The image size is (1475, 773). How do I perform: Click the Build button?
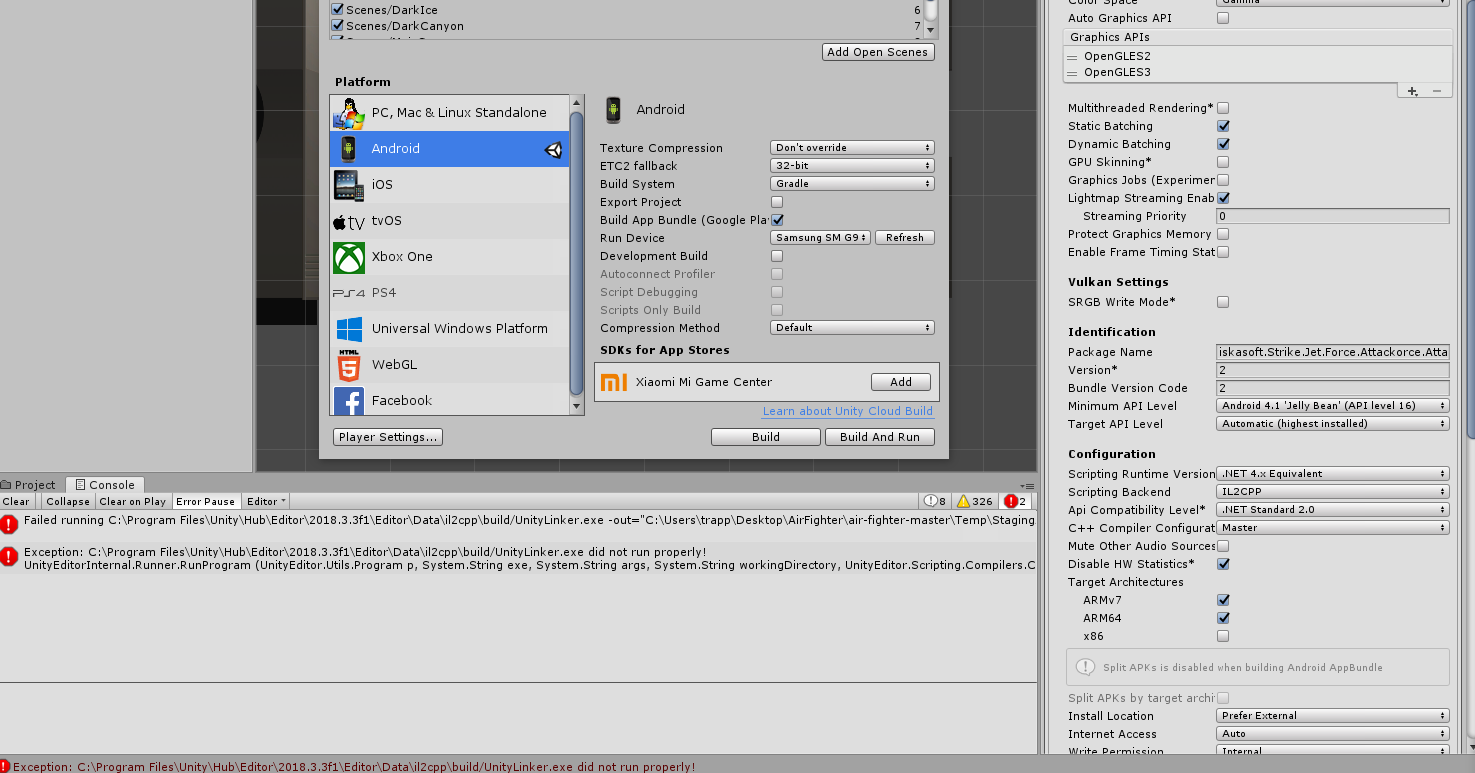pos(766,437)
